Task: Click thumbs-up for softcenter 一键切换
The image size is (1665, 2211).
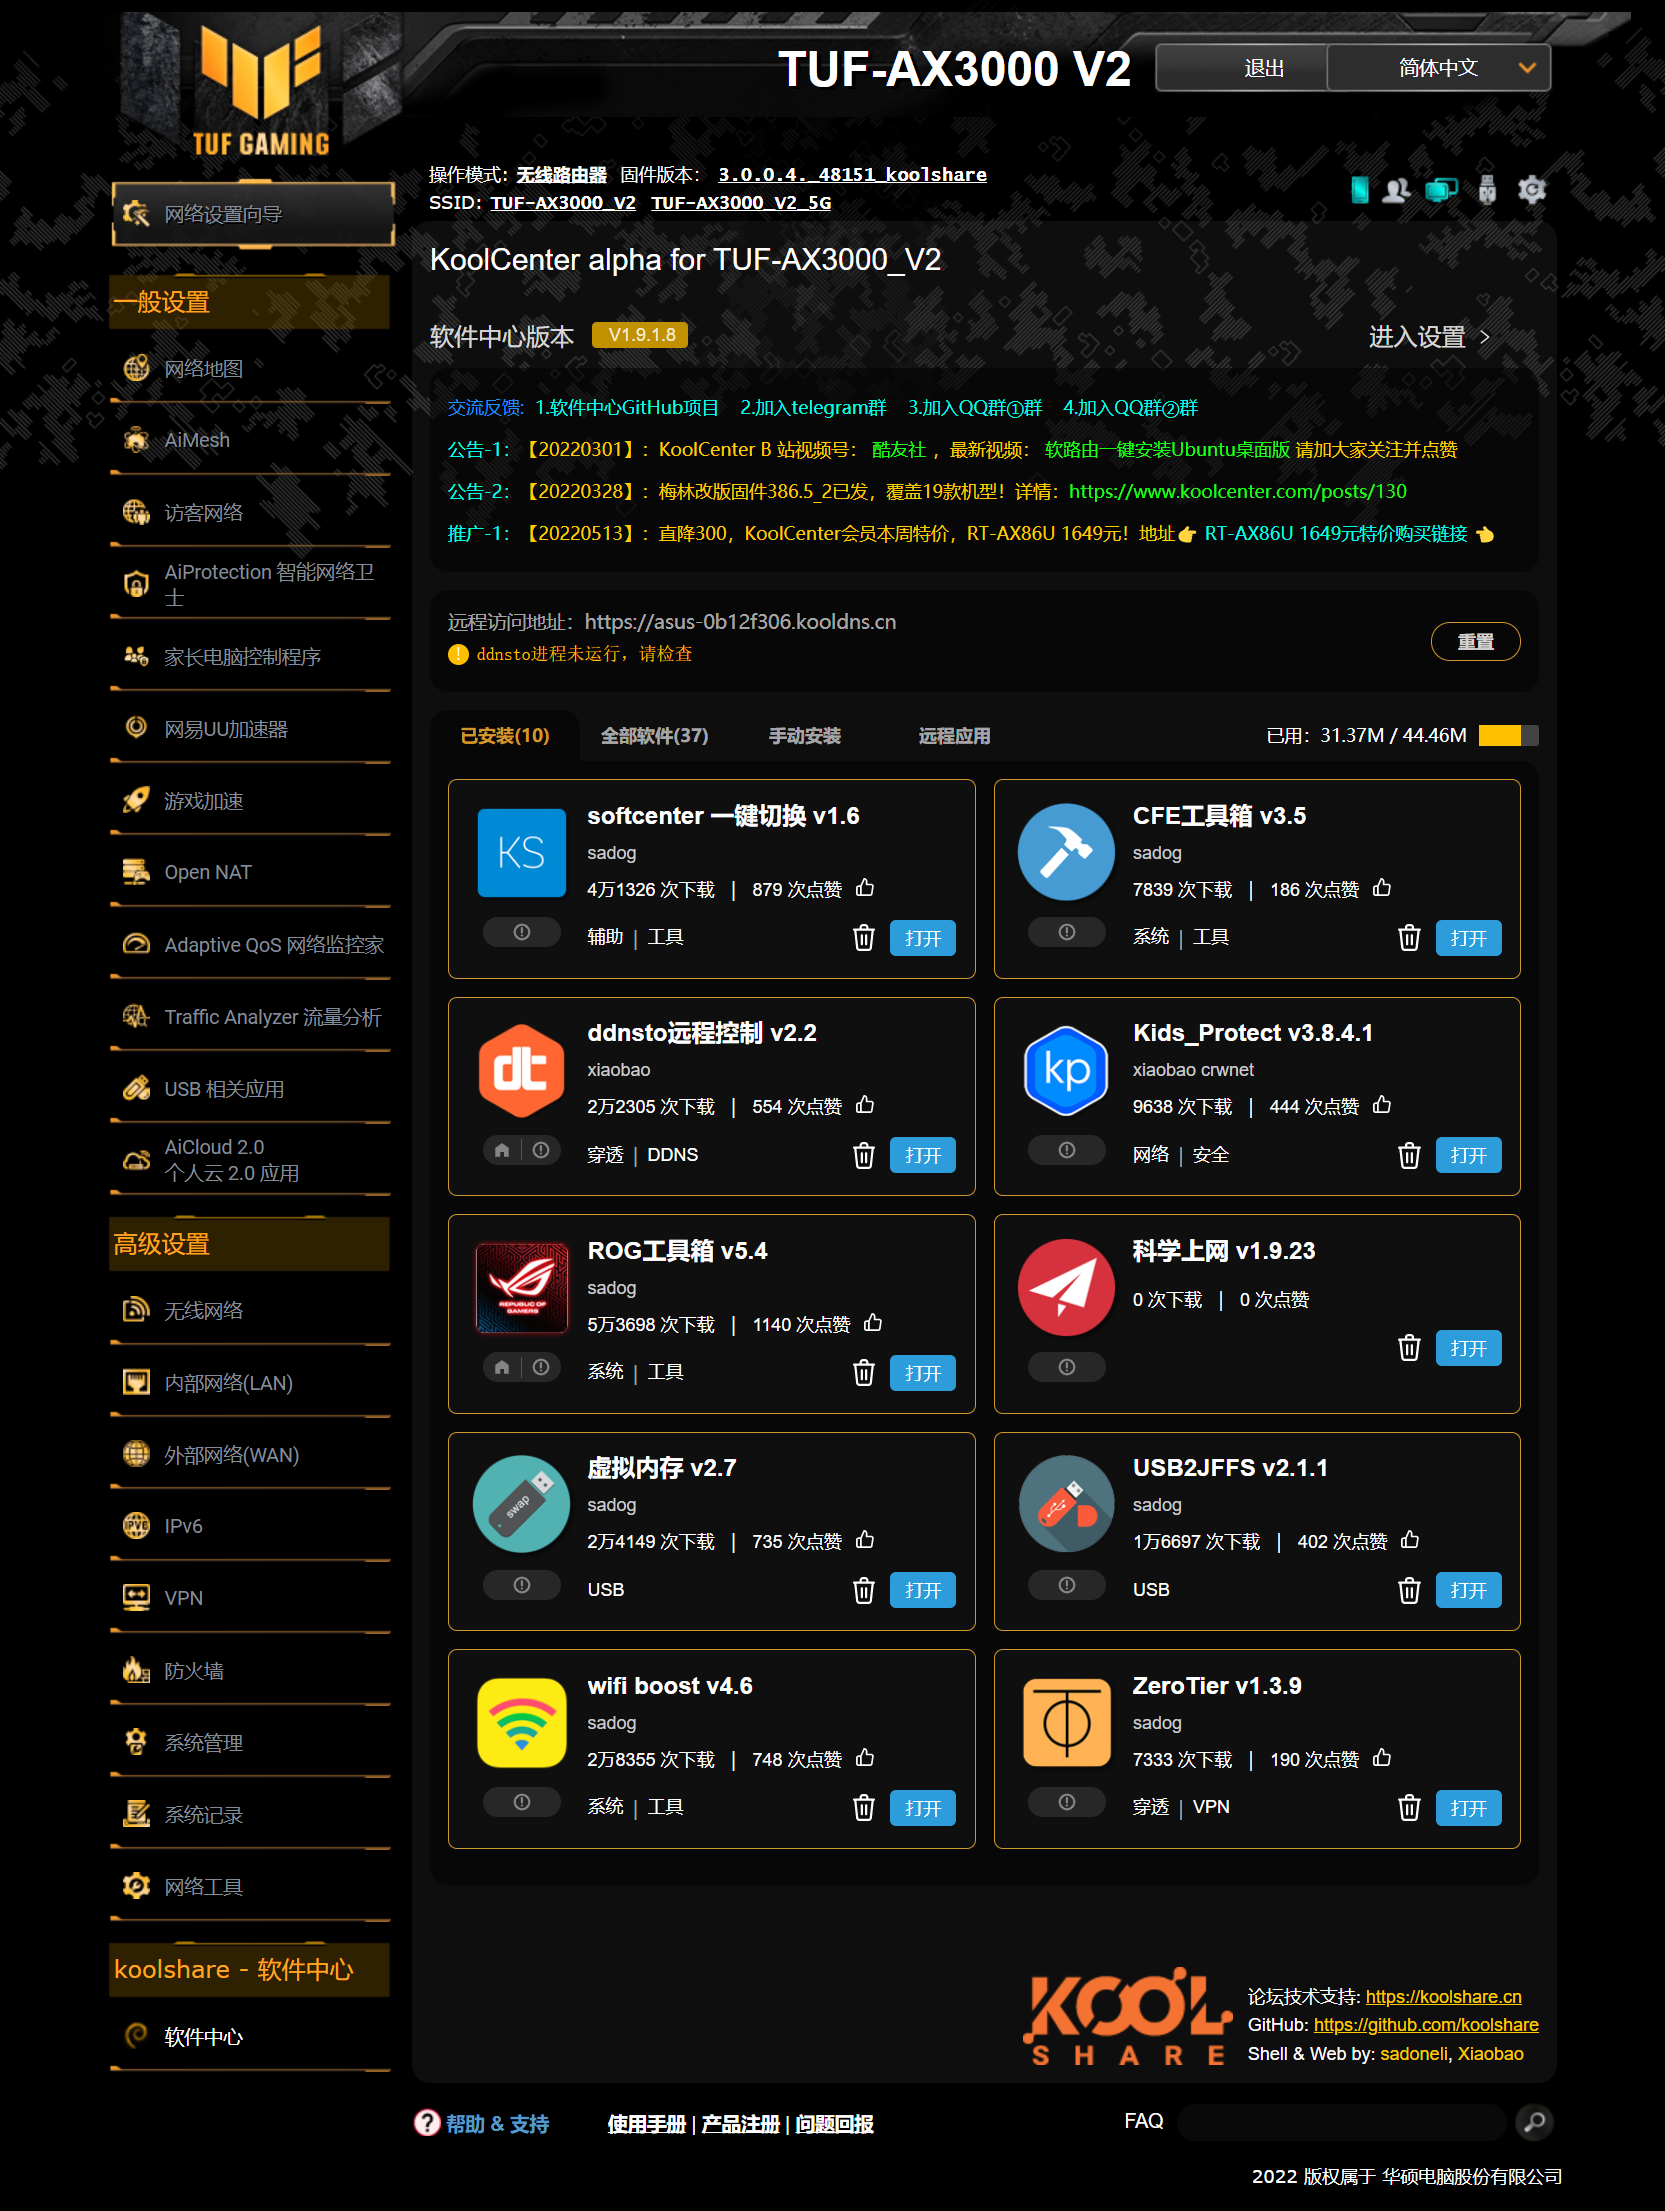Action: tap(865, 888)
